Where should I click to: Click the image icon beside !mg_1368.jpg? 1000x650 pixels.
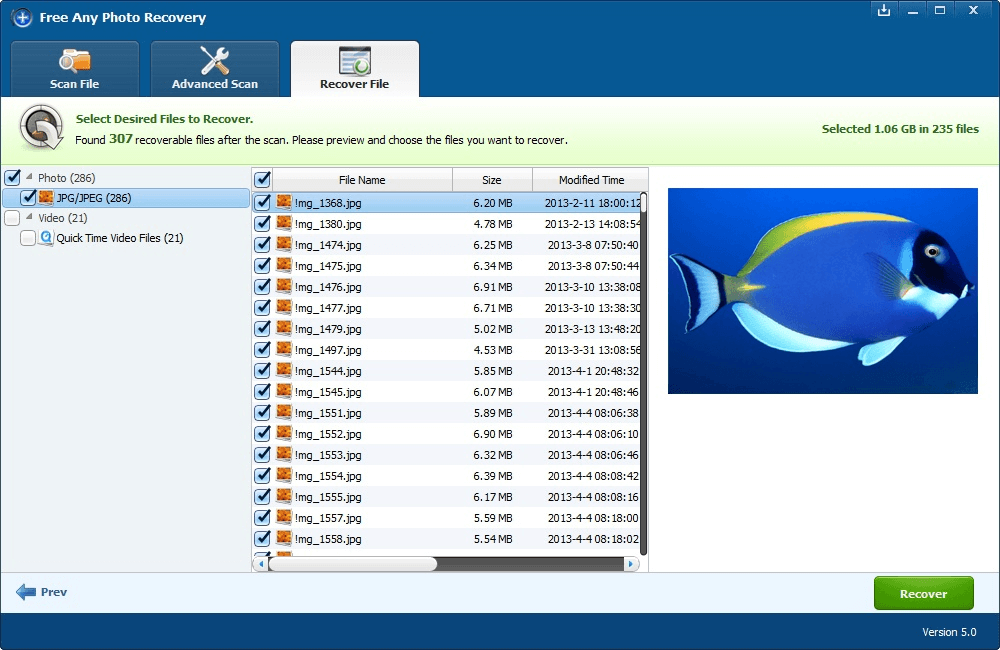(283, 202)
